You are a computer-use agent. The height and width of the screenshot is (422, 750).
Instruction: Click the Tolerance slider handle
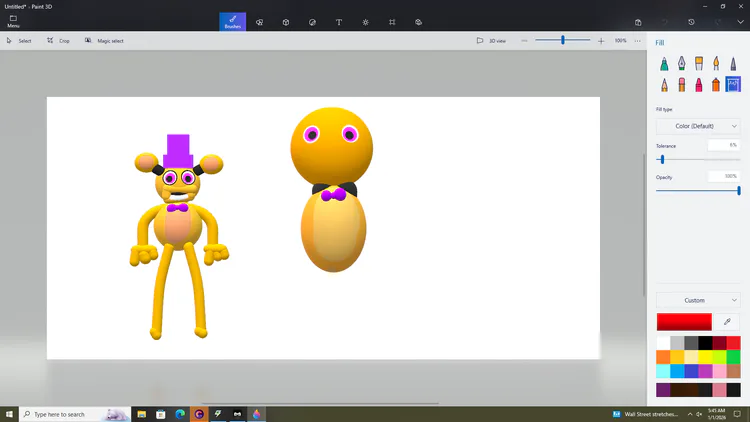(x=662, y=159)
